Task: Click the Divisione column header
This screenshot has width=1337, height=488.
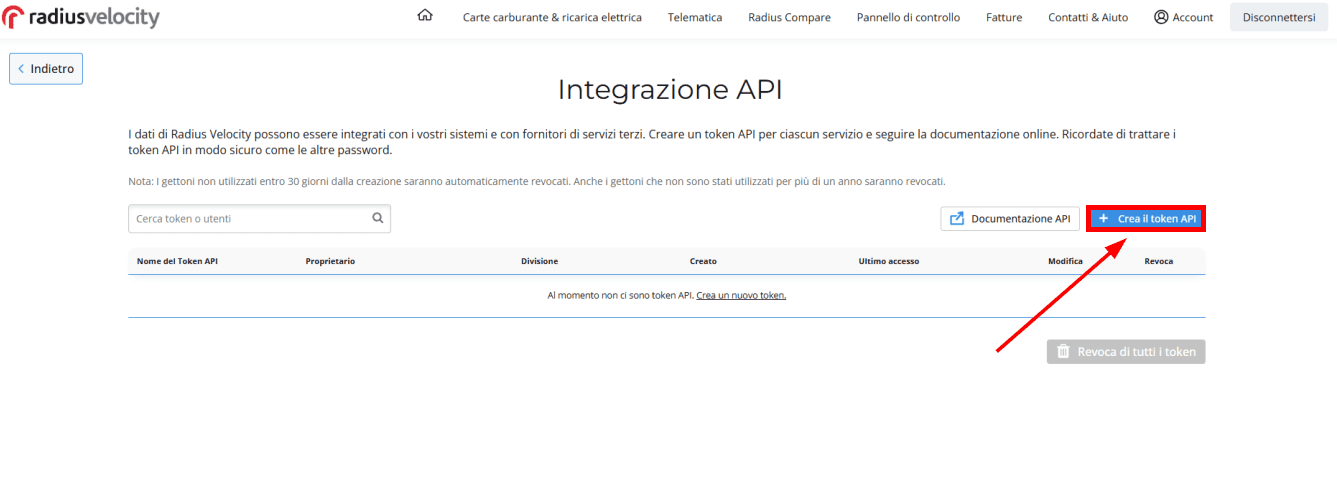Action: 540,261
